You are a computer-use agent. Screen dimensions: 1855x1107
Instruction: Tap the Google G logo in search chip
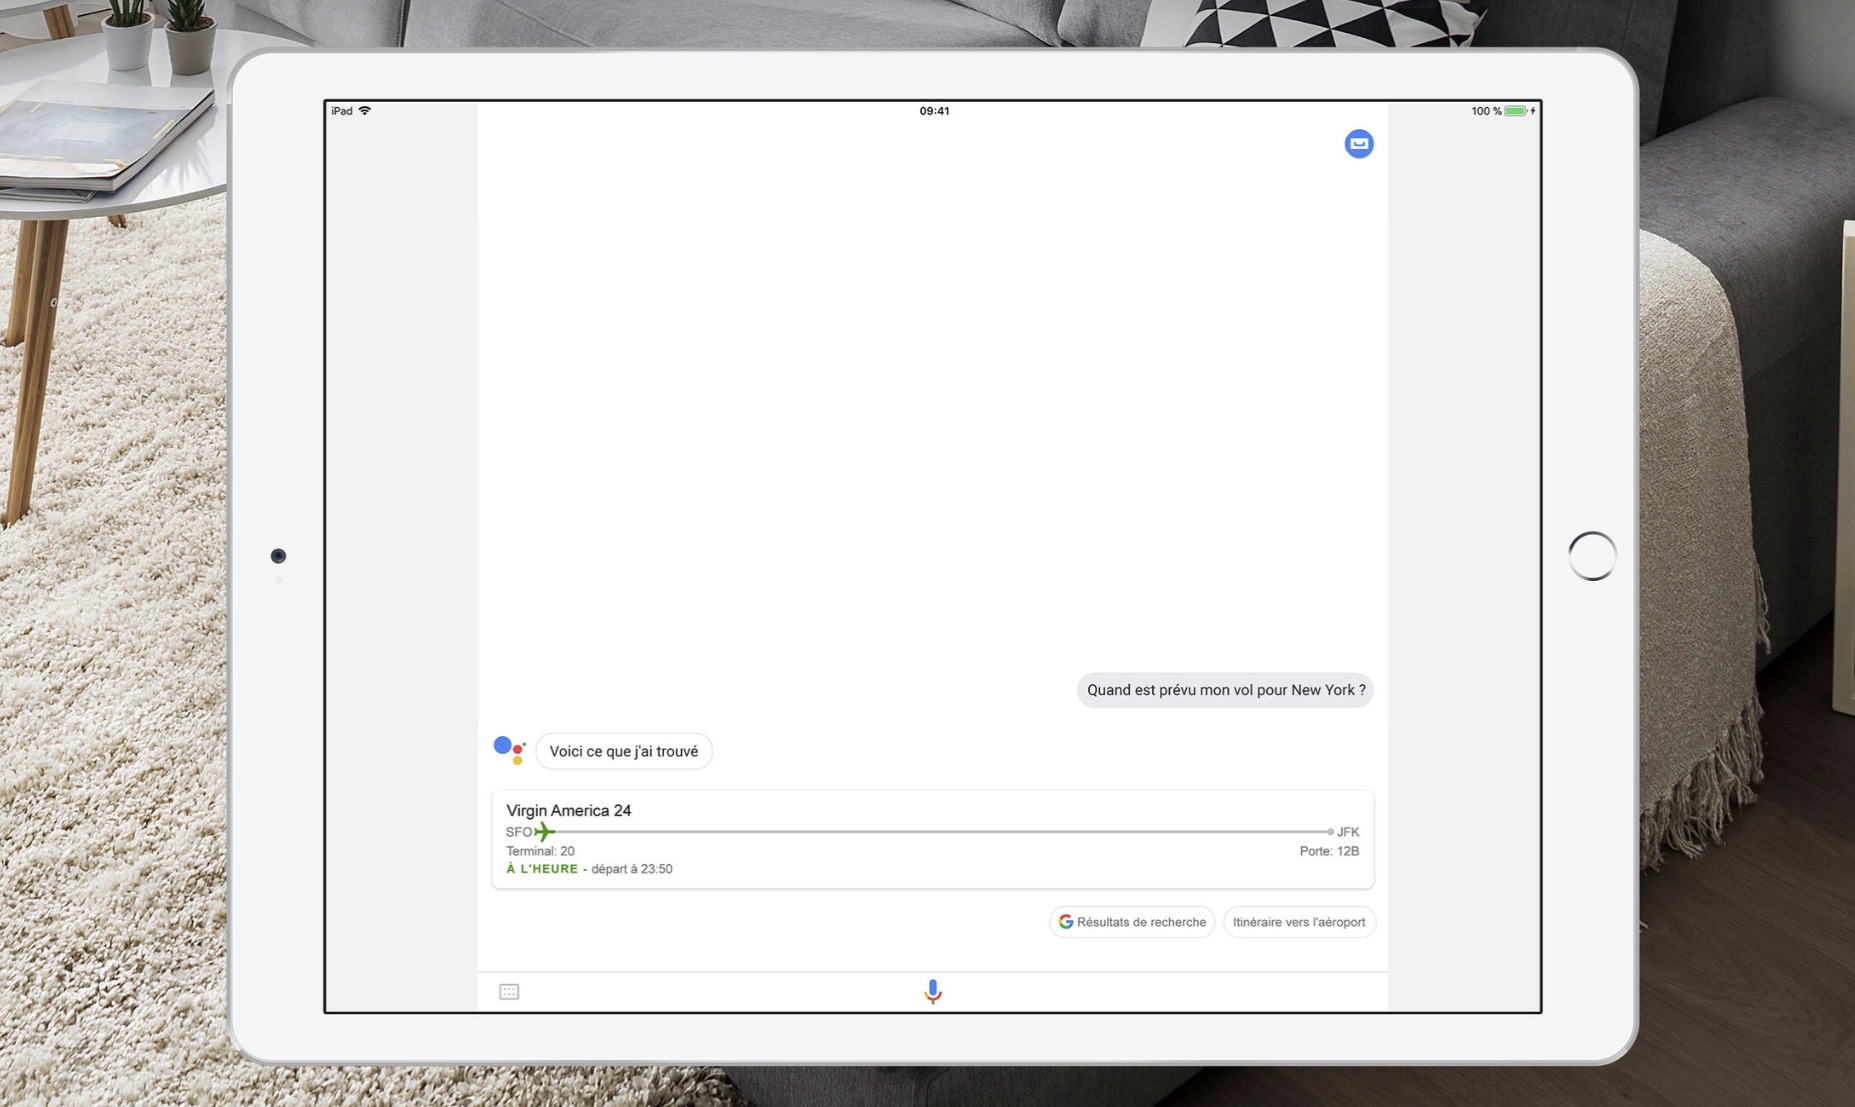[1066, 922]
